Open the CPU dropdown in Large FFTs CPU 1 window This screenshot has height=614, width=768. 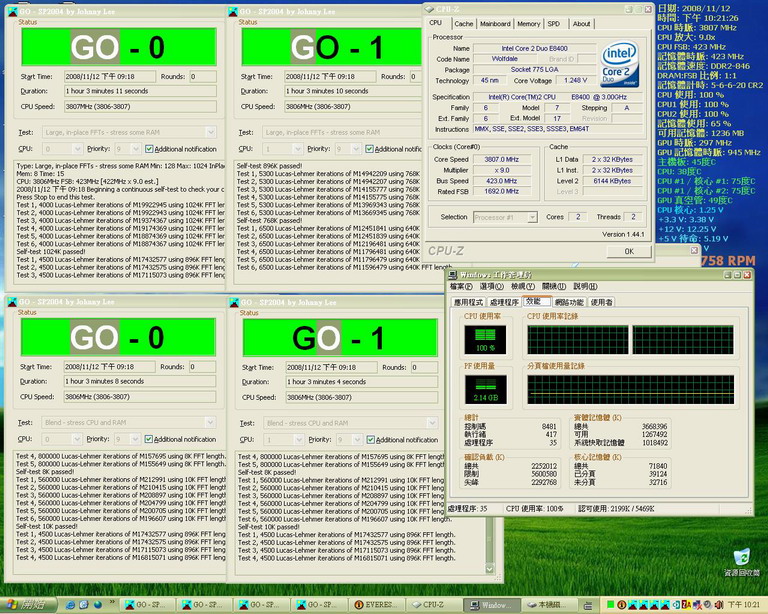(297, 148)
